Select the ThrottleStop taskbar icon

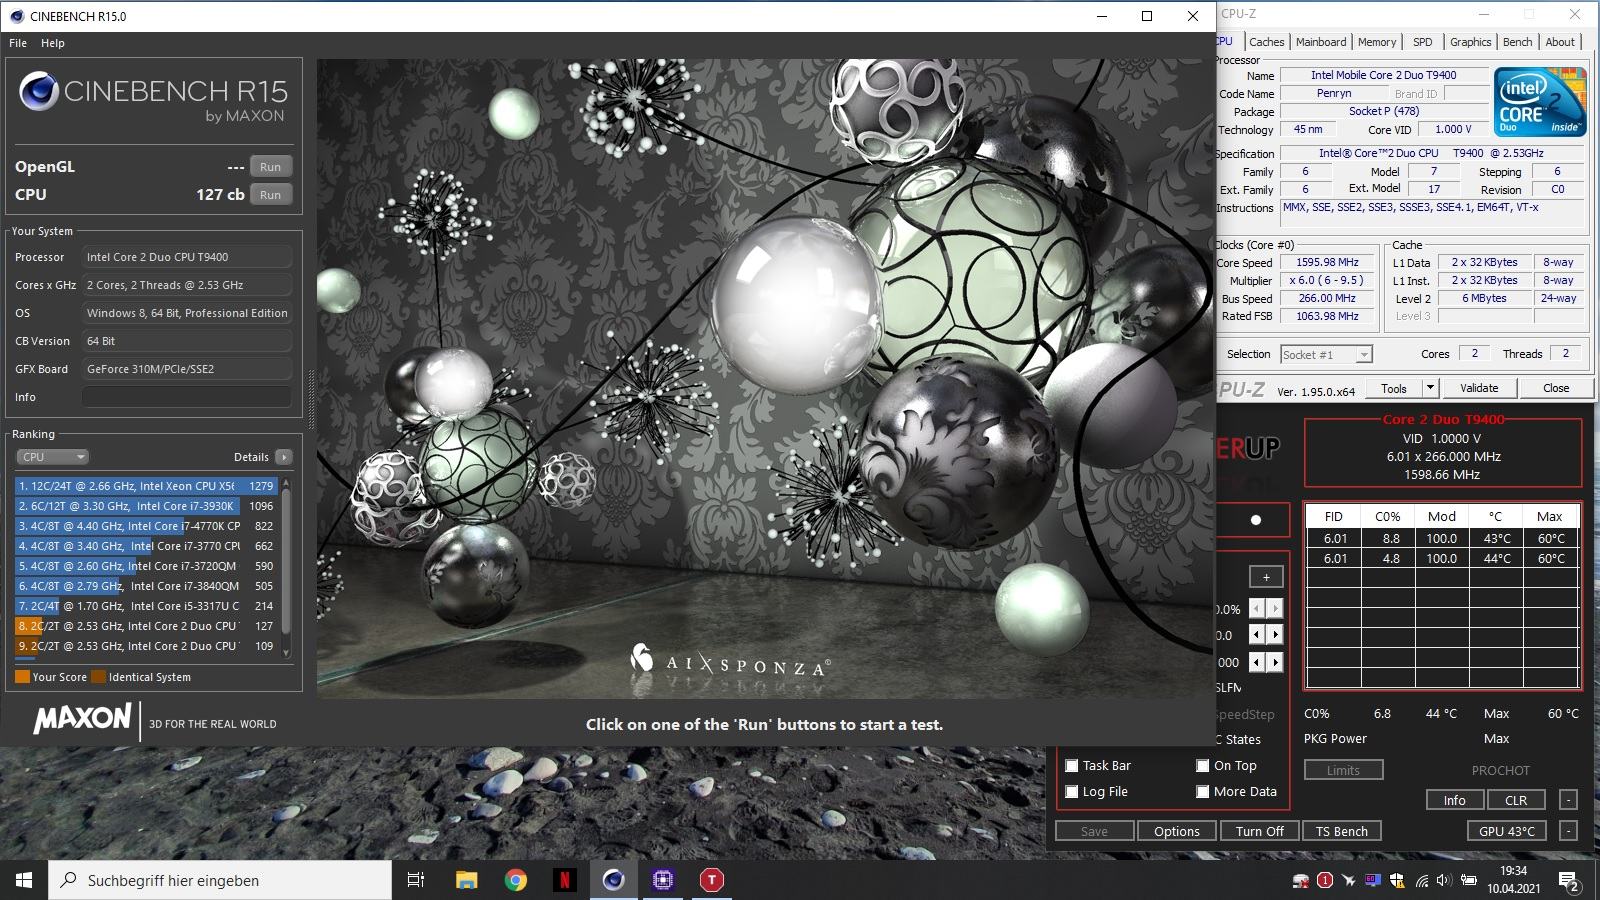(711, 880)
